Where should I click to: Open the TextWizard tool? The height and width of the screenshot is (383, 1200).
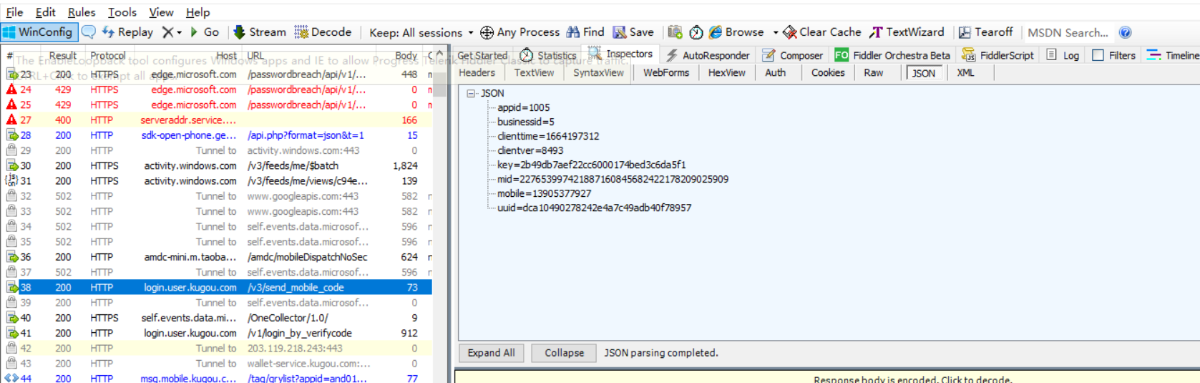pyautogui.click(x=907, y=32)
